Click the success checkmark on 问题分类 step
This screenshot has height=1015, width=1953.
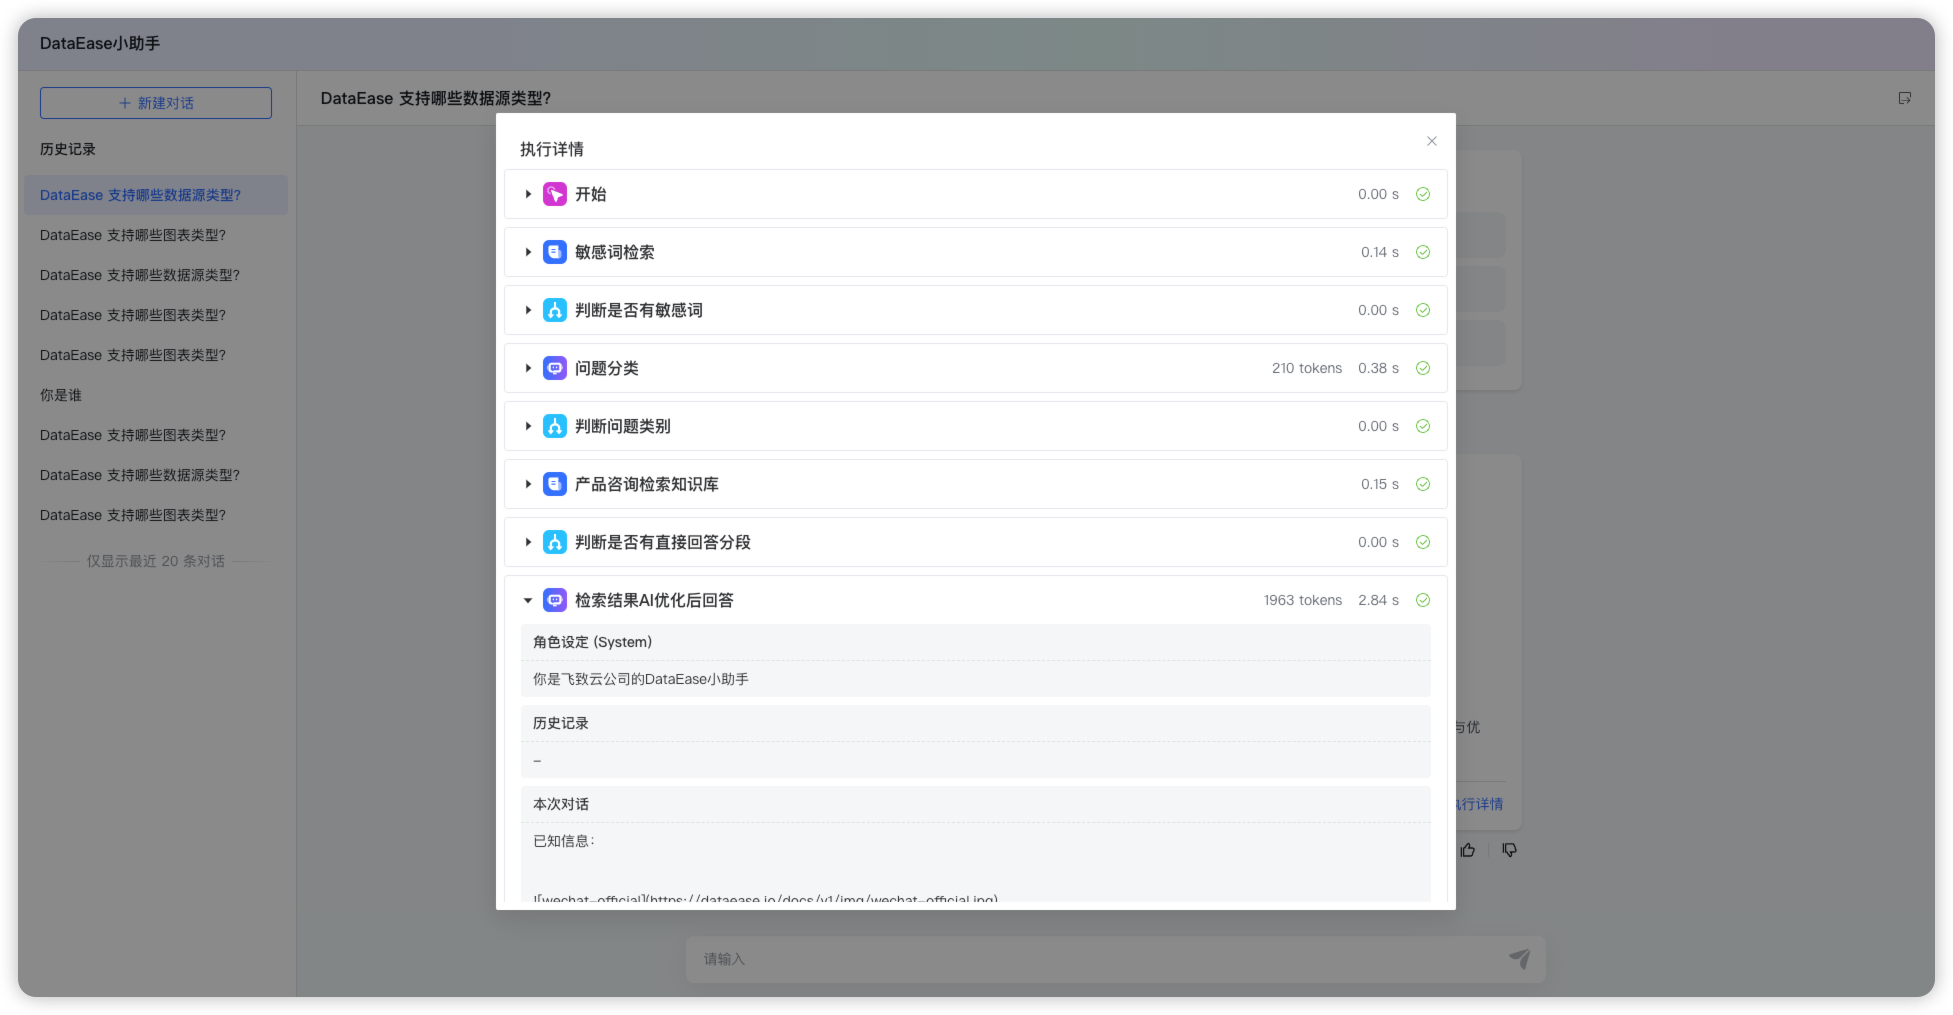(x=1423, y=368)
